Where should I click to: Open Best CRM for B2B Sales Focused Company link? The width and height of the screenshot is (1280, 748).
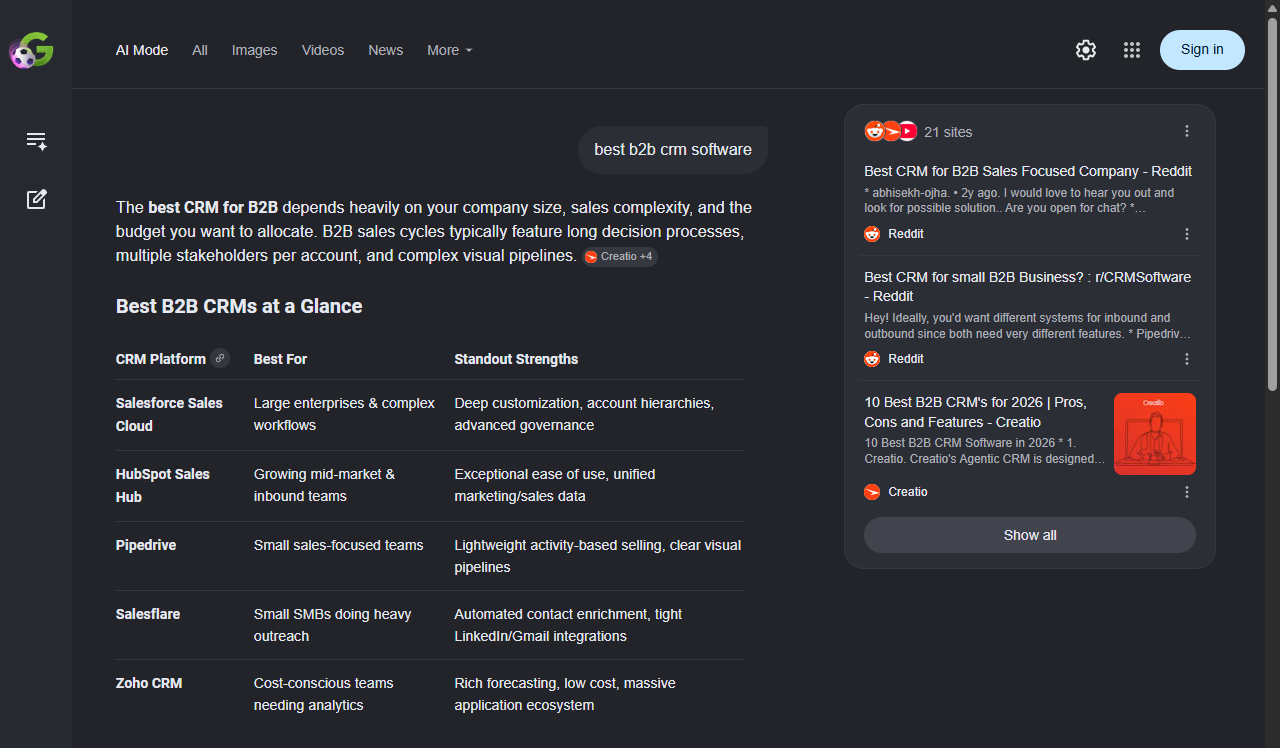pyautogui.click(x=1028, y=171)
